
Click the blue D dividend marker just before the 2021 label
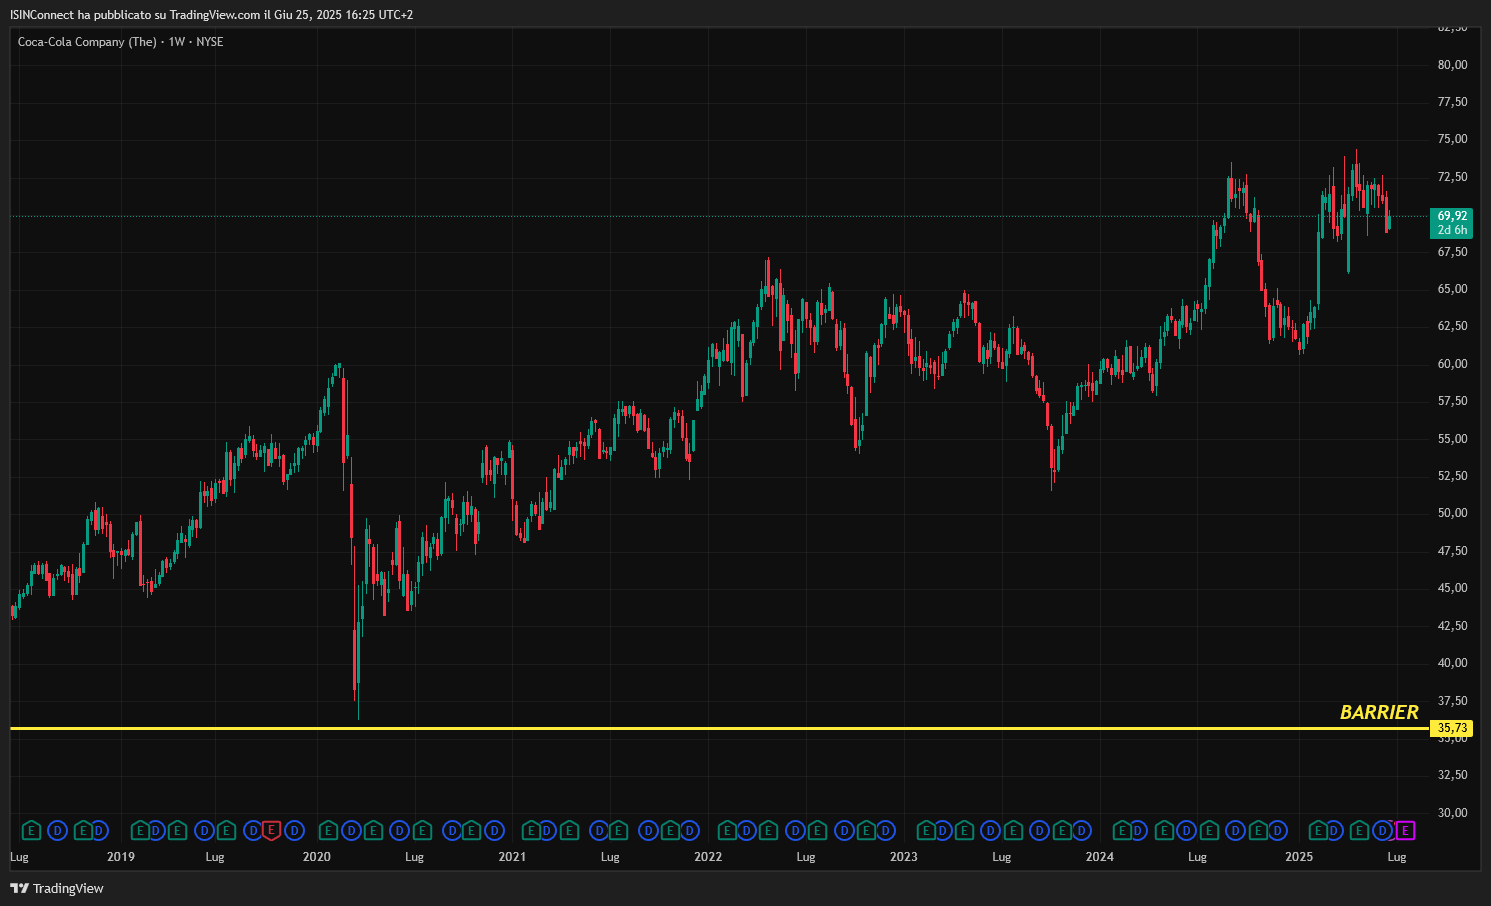click(x=494, y=830)
